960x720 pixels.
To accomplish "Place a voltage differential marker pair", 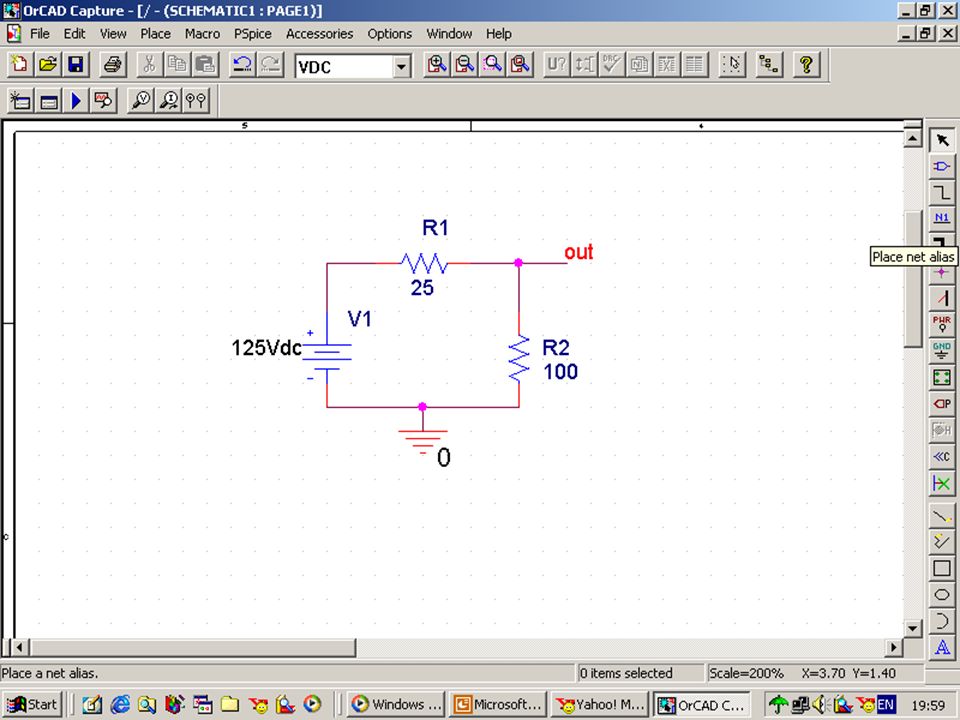I will 197,100.
